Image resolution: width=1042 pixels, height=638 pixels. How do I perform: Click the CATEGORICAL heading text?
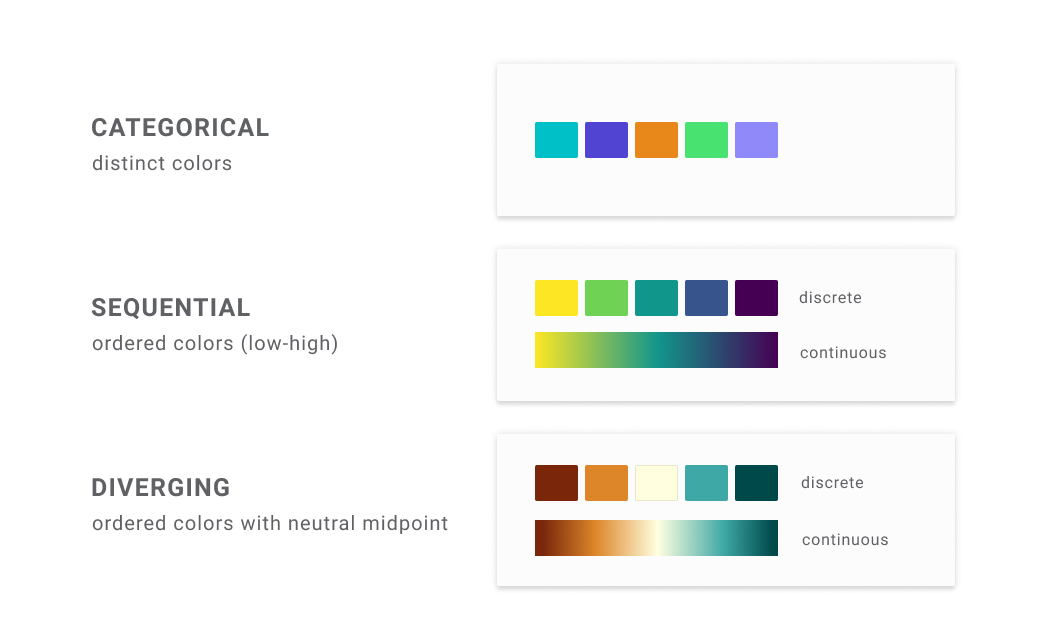click(x=180, y=128)
